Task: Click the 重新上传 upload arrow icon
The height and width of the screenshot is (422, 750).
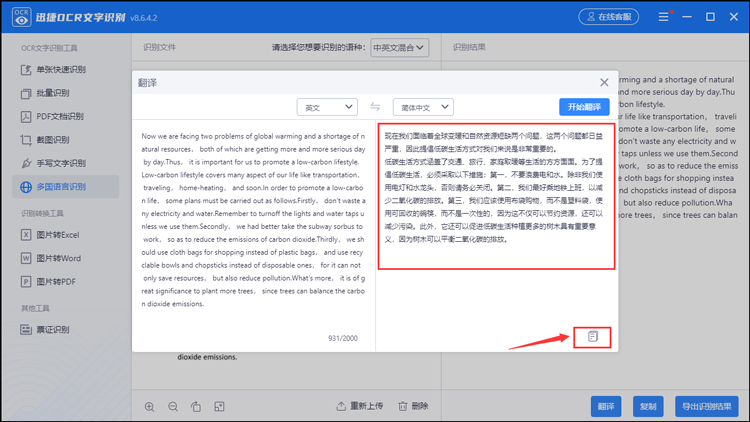Action: click(x=341, y=406)
